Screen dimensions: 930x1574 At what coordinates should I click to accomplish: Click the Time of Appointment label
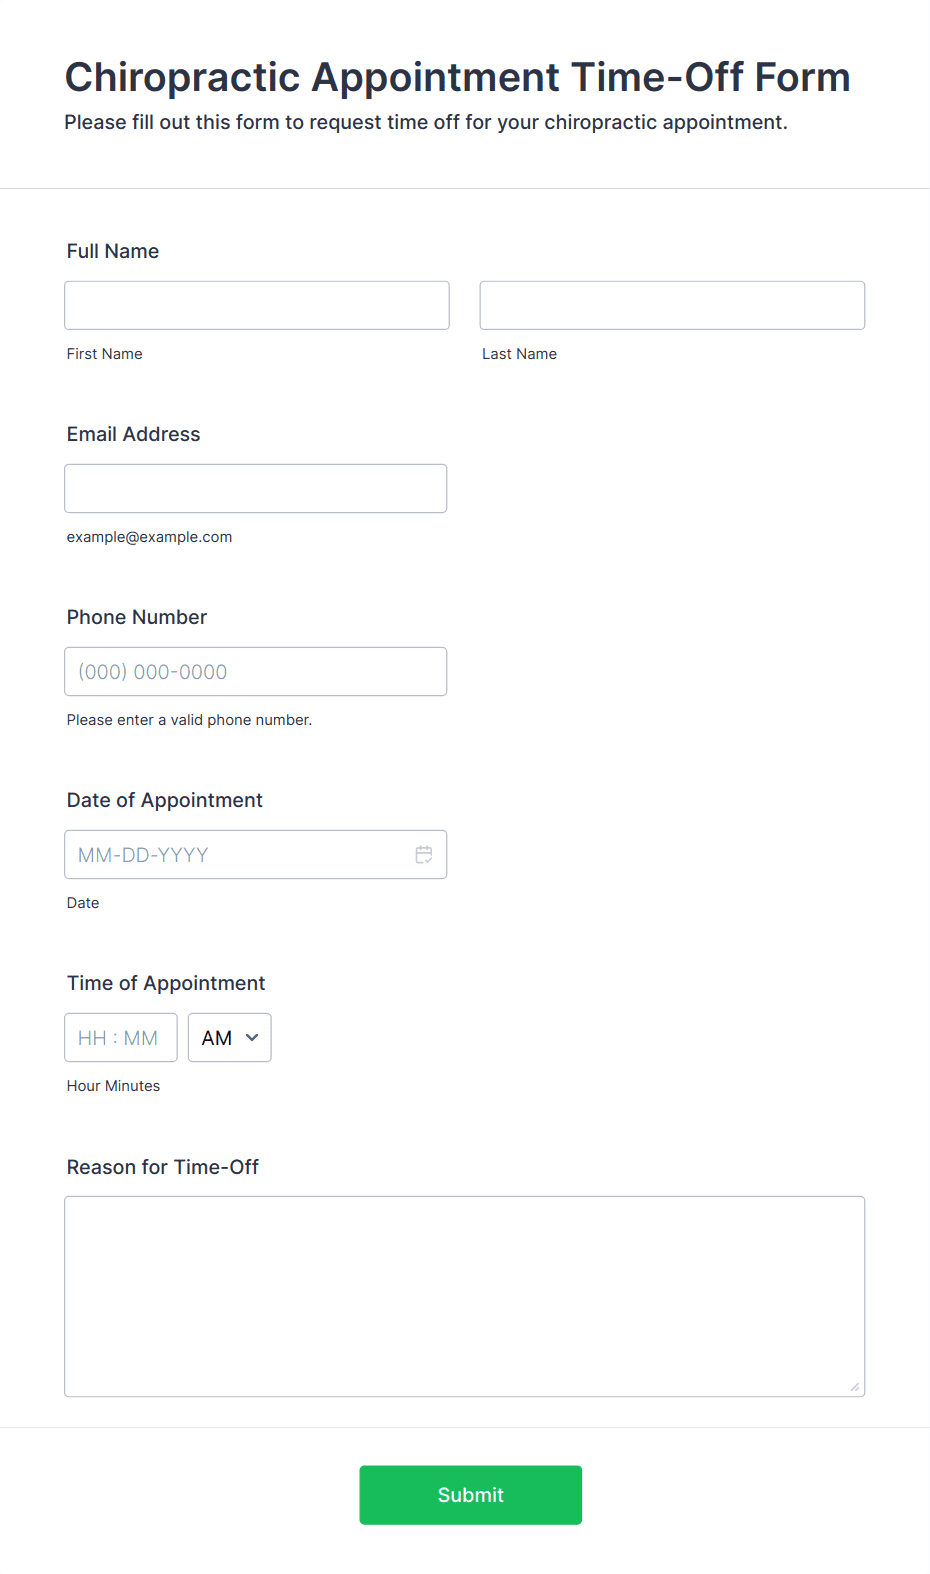(166, 983)
